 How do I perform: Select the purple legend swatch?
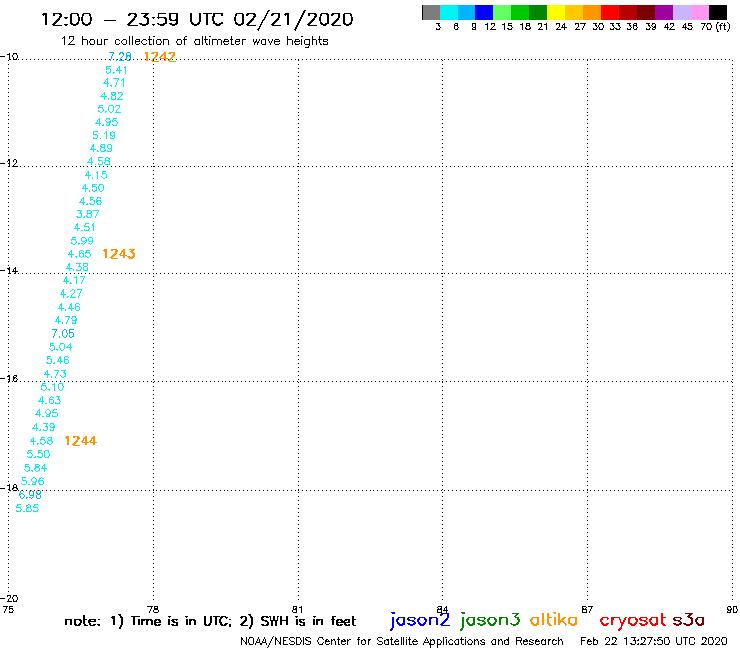point(664,12)
